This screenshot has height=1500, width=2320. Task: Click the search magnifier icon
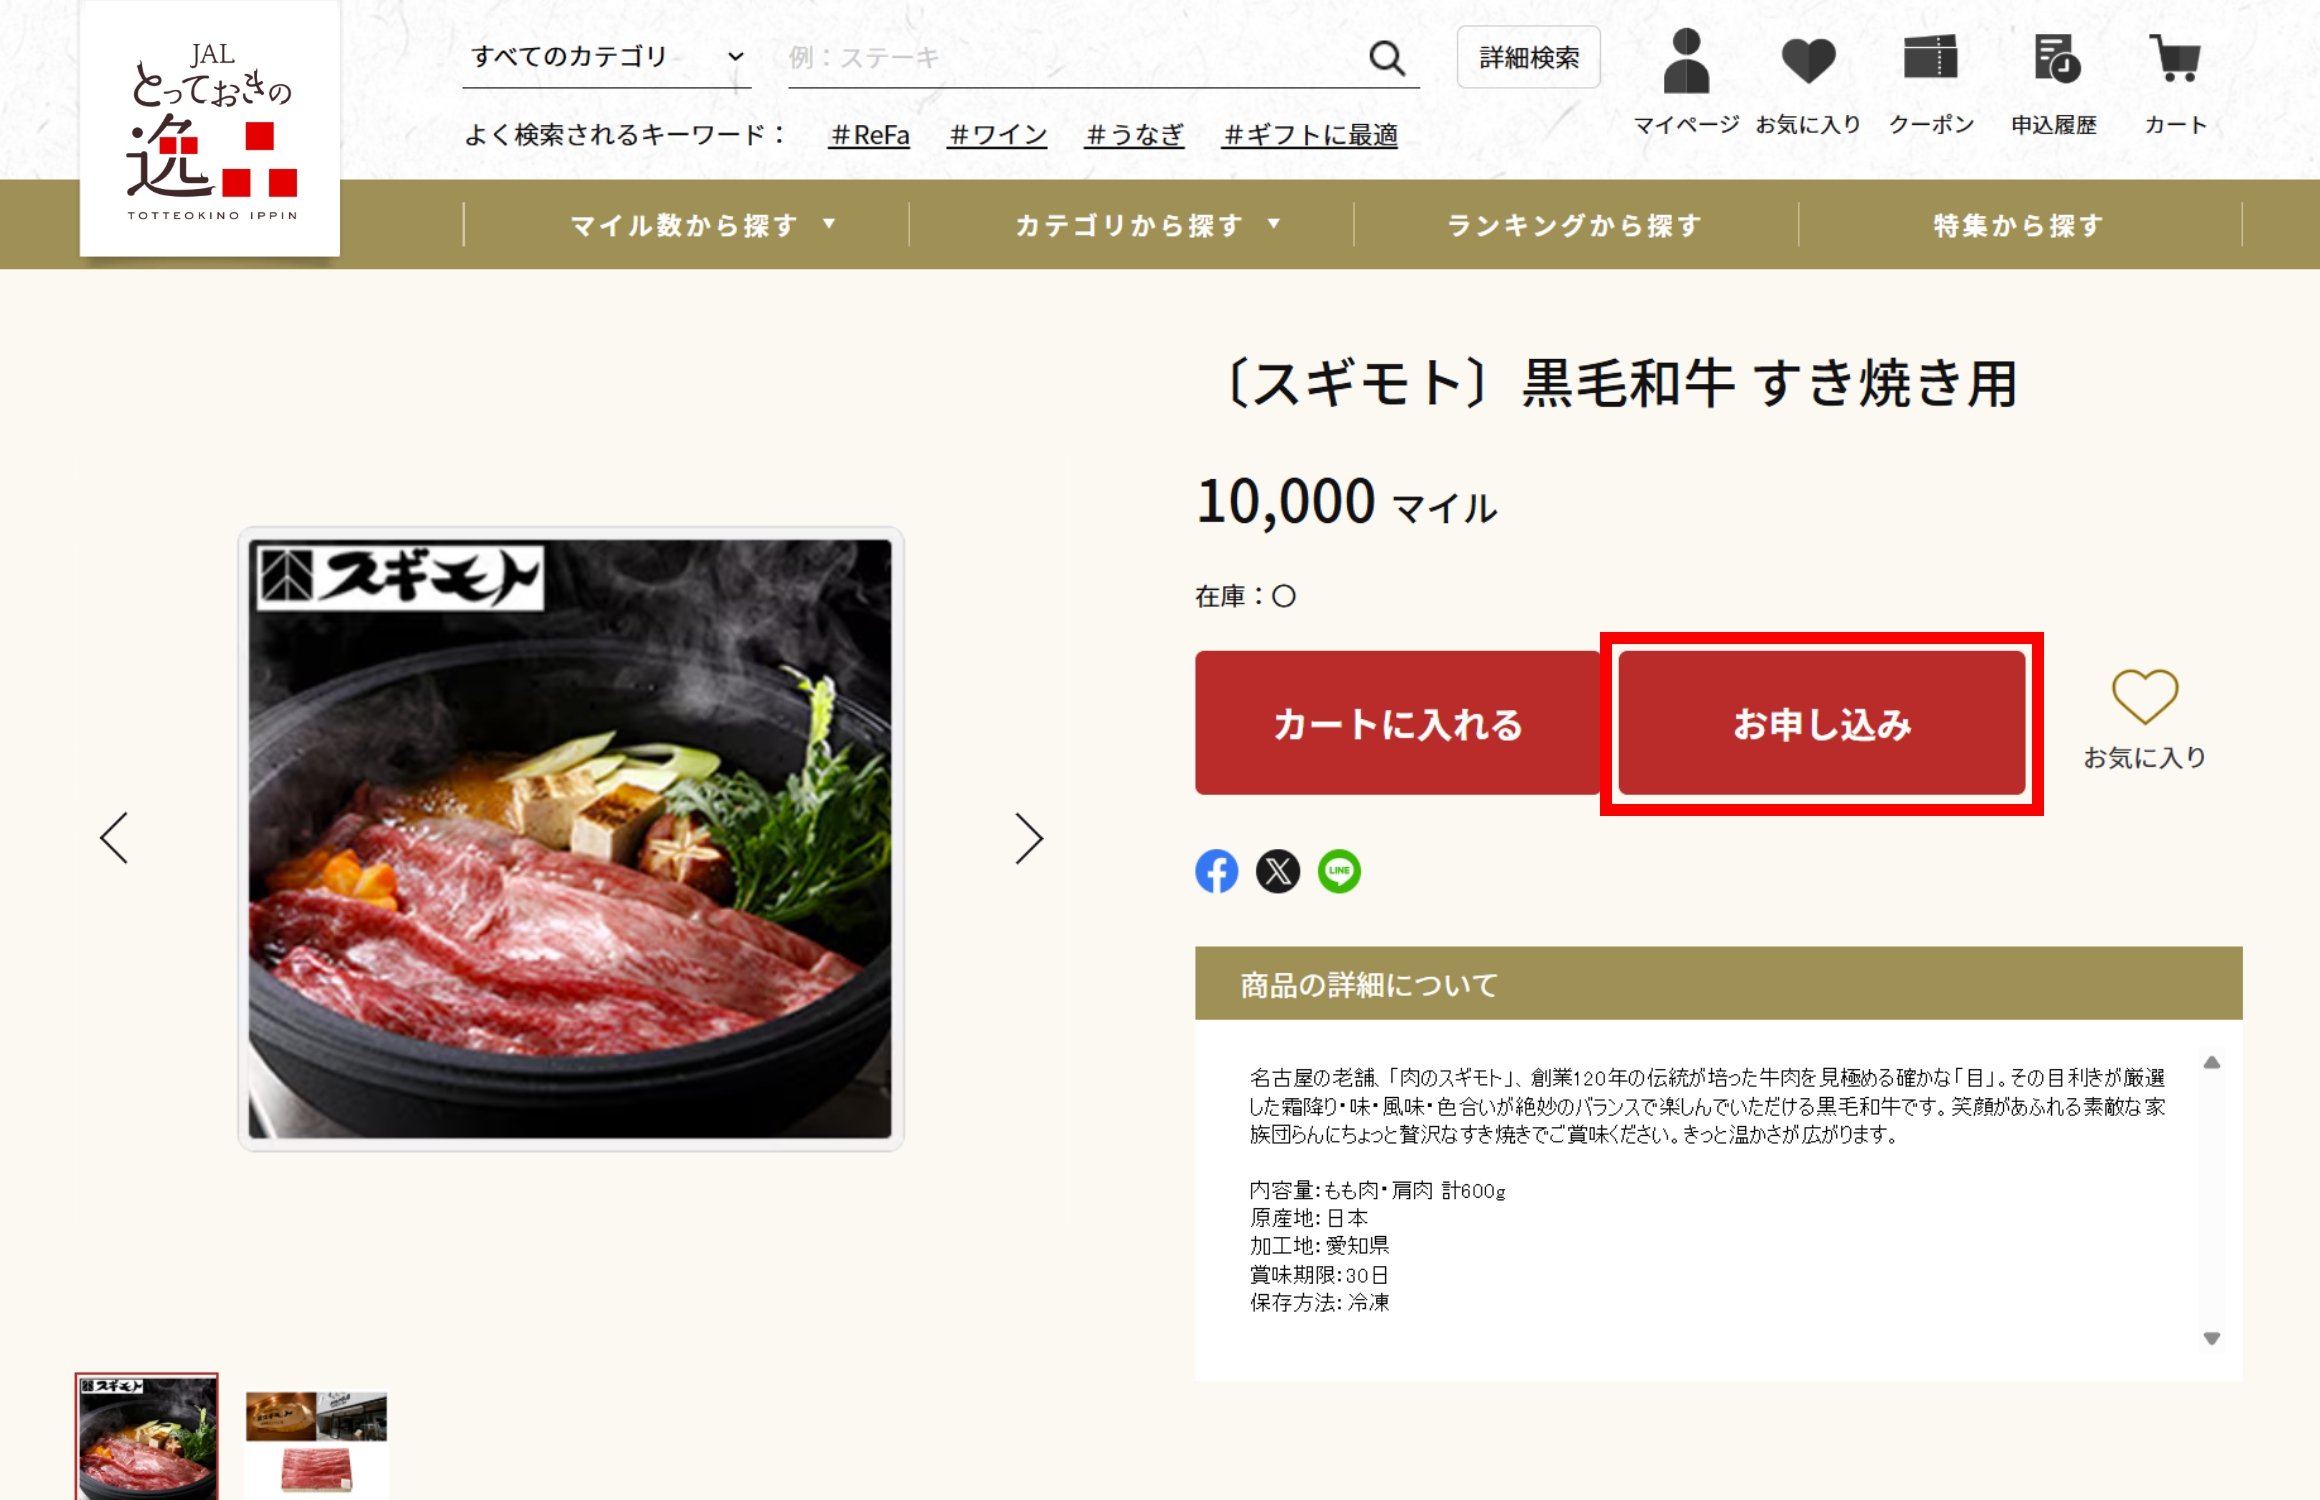(1387, 58)
